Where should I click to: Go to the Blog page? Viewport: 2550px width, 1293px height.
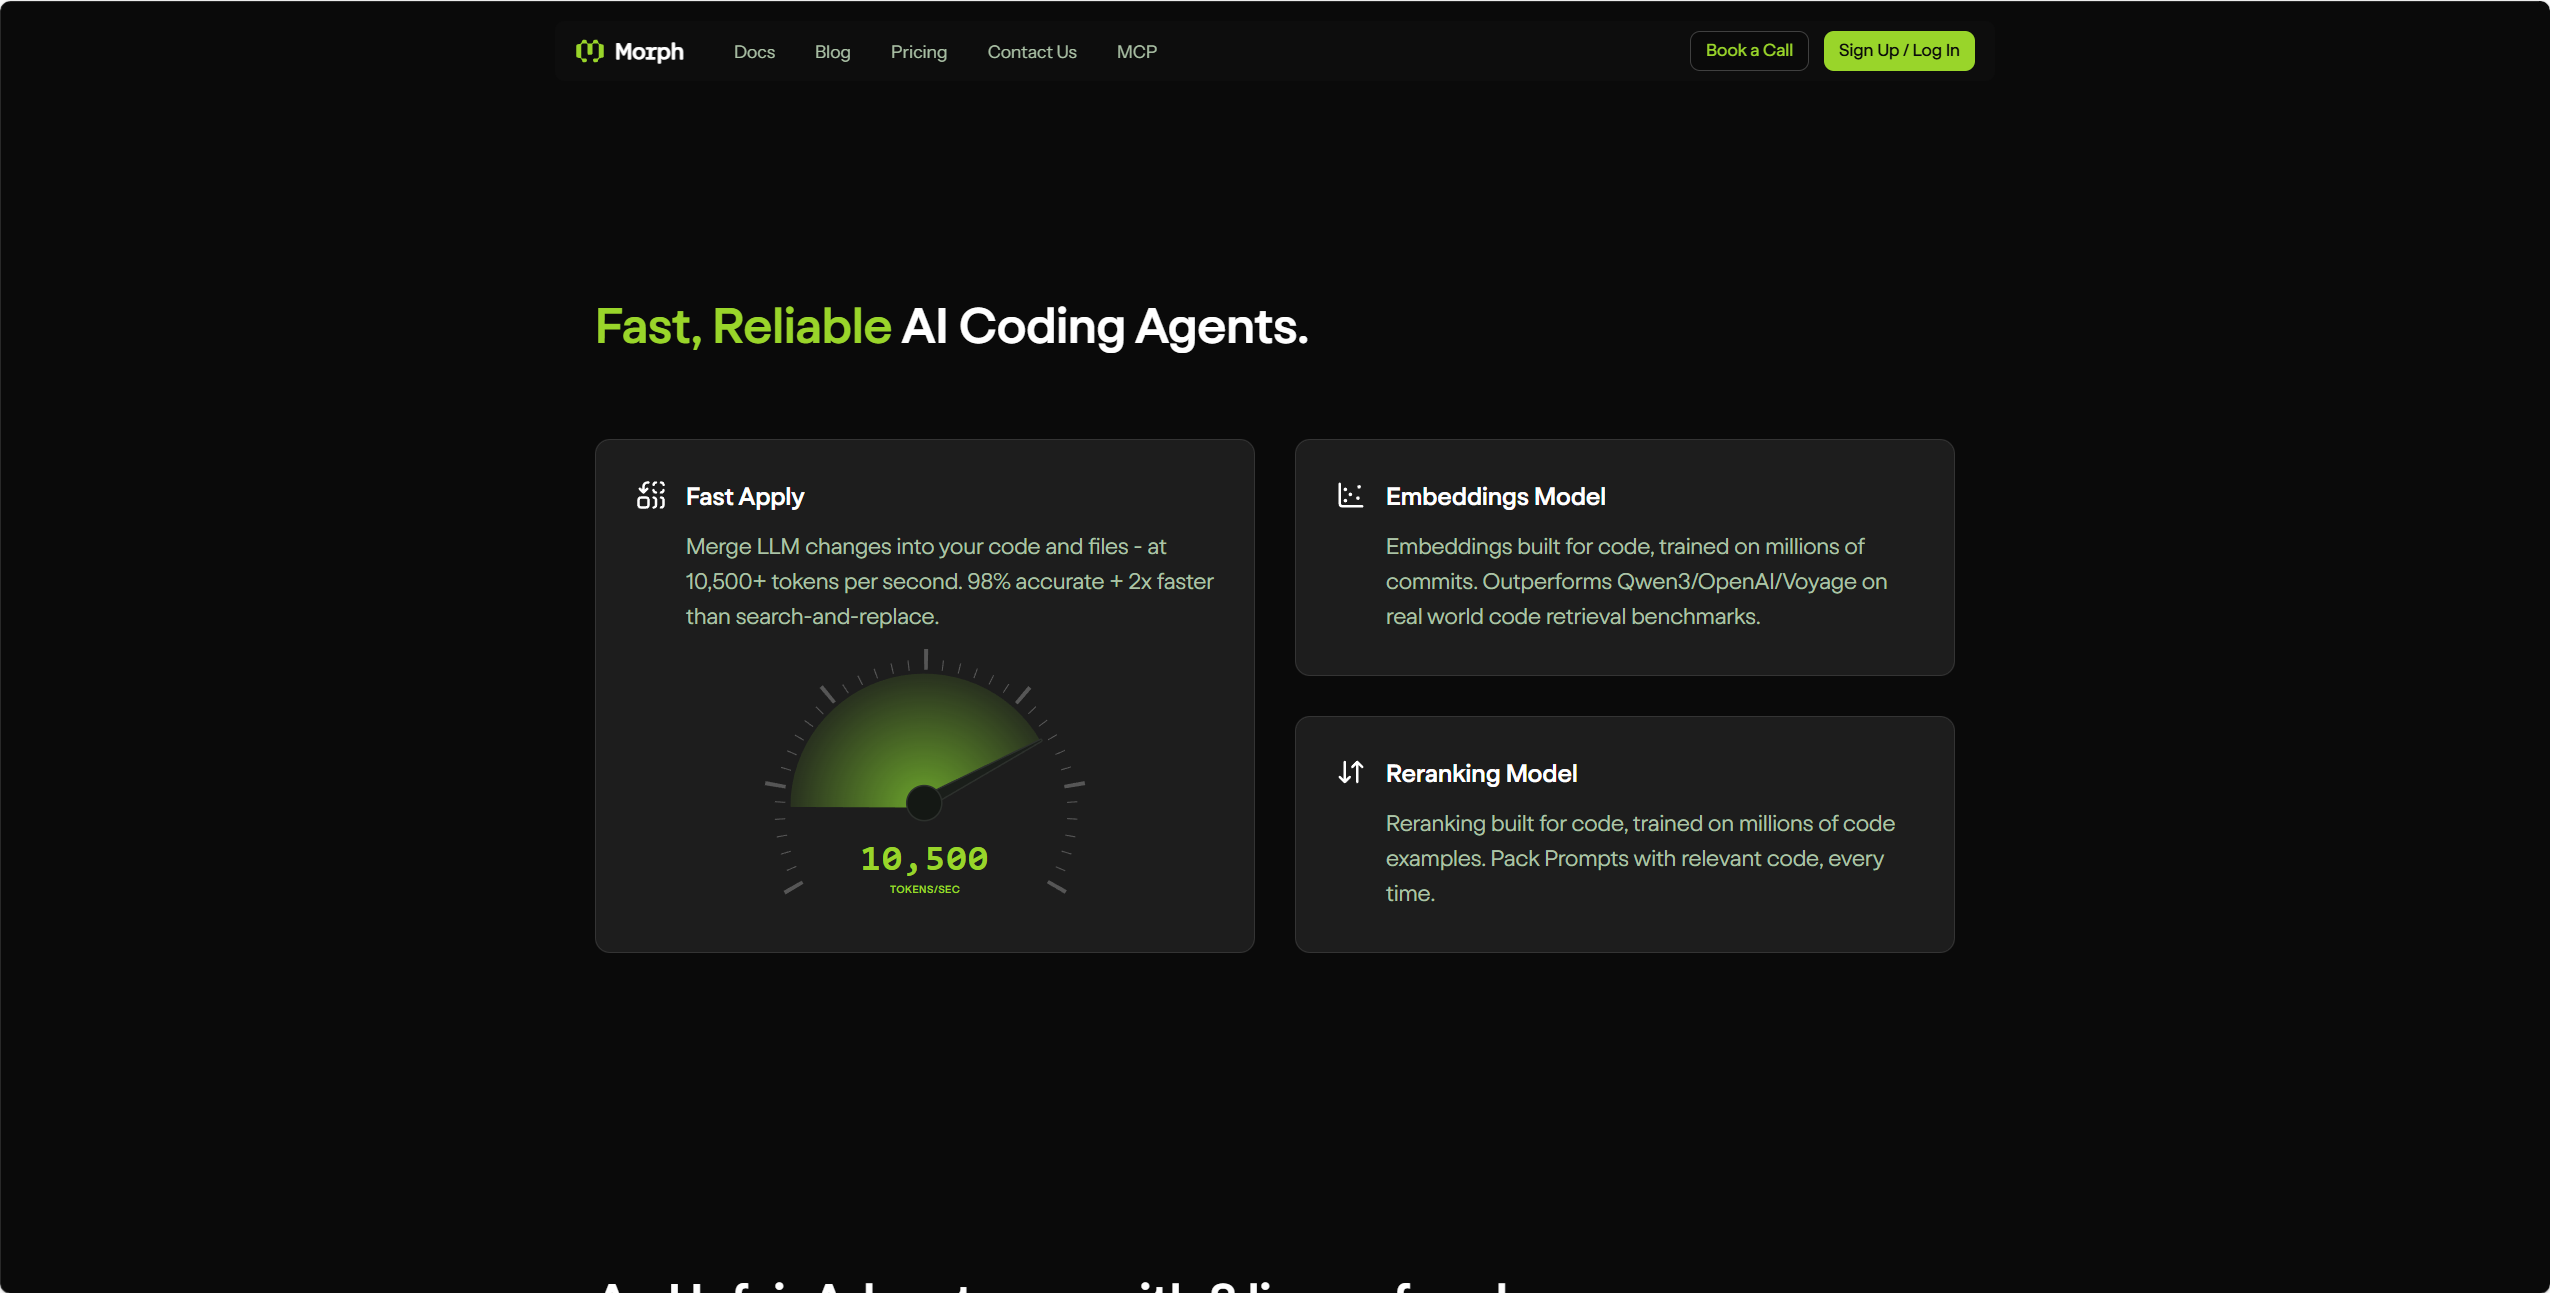click(x=832, y=52)
